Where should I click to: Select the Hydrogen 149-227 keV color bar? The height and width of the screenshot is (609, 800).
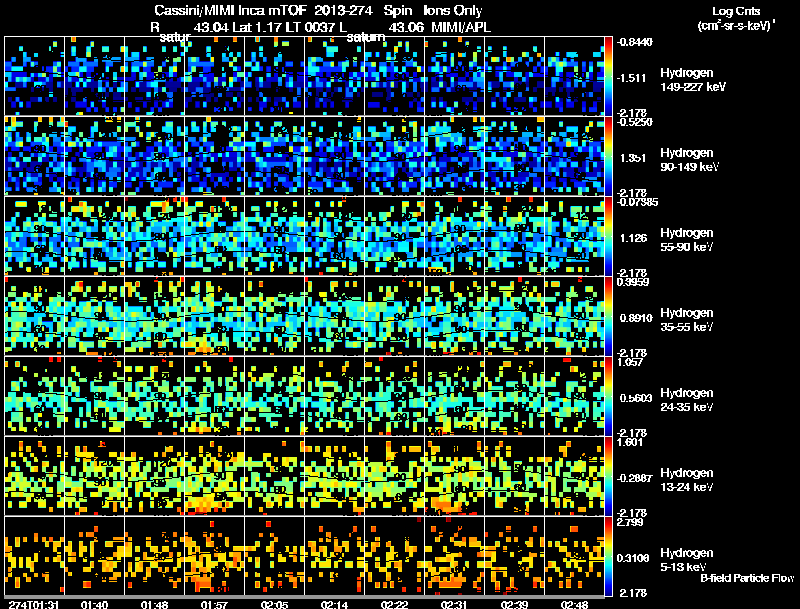click(x=608, y=76)
